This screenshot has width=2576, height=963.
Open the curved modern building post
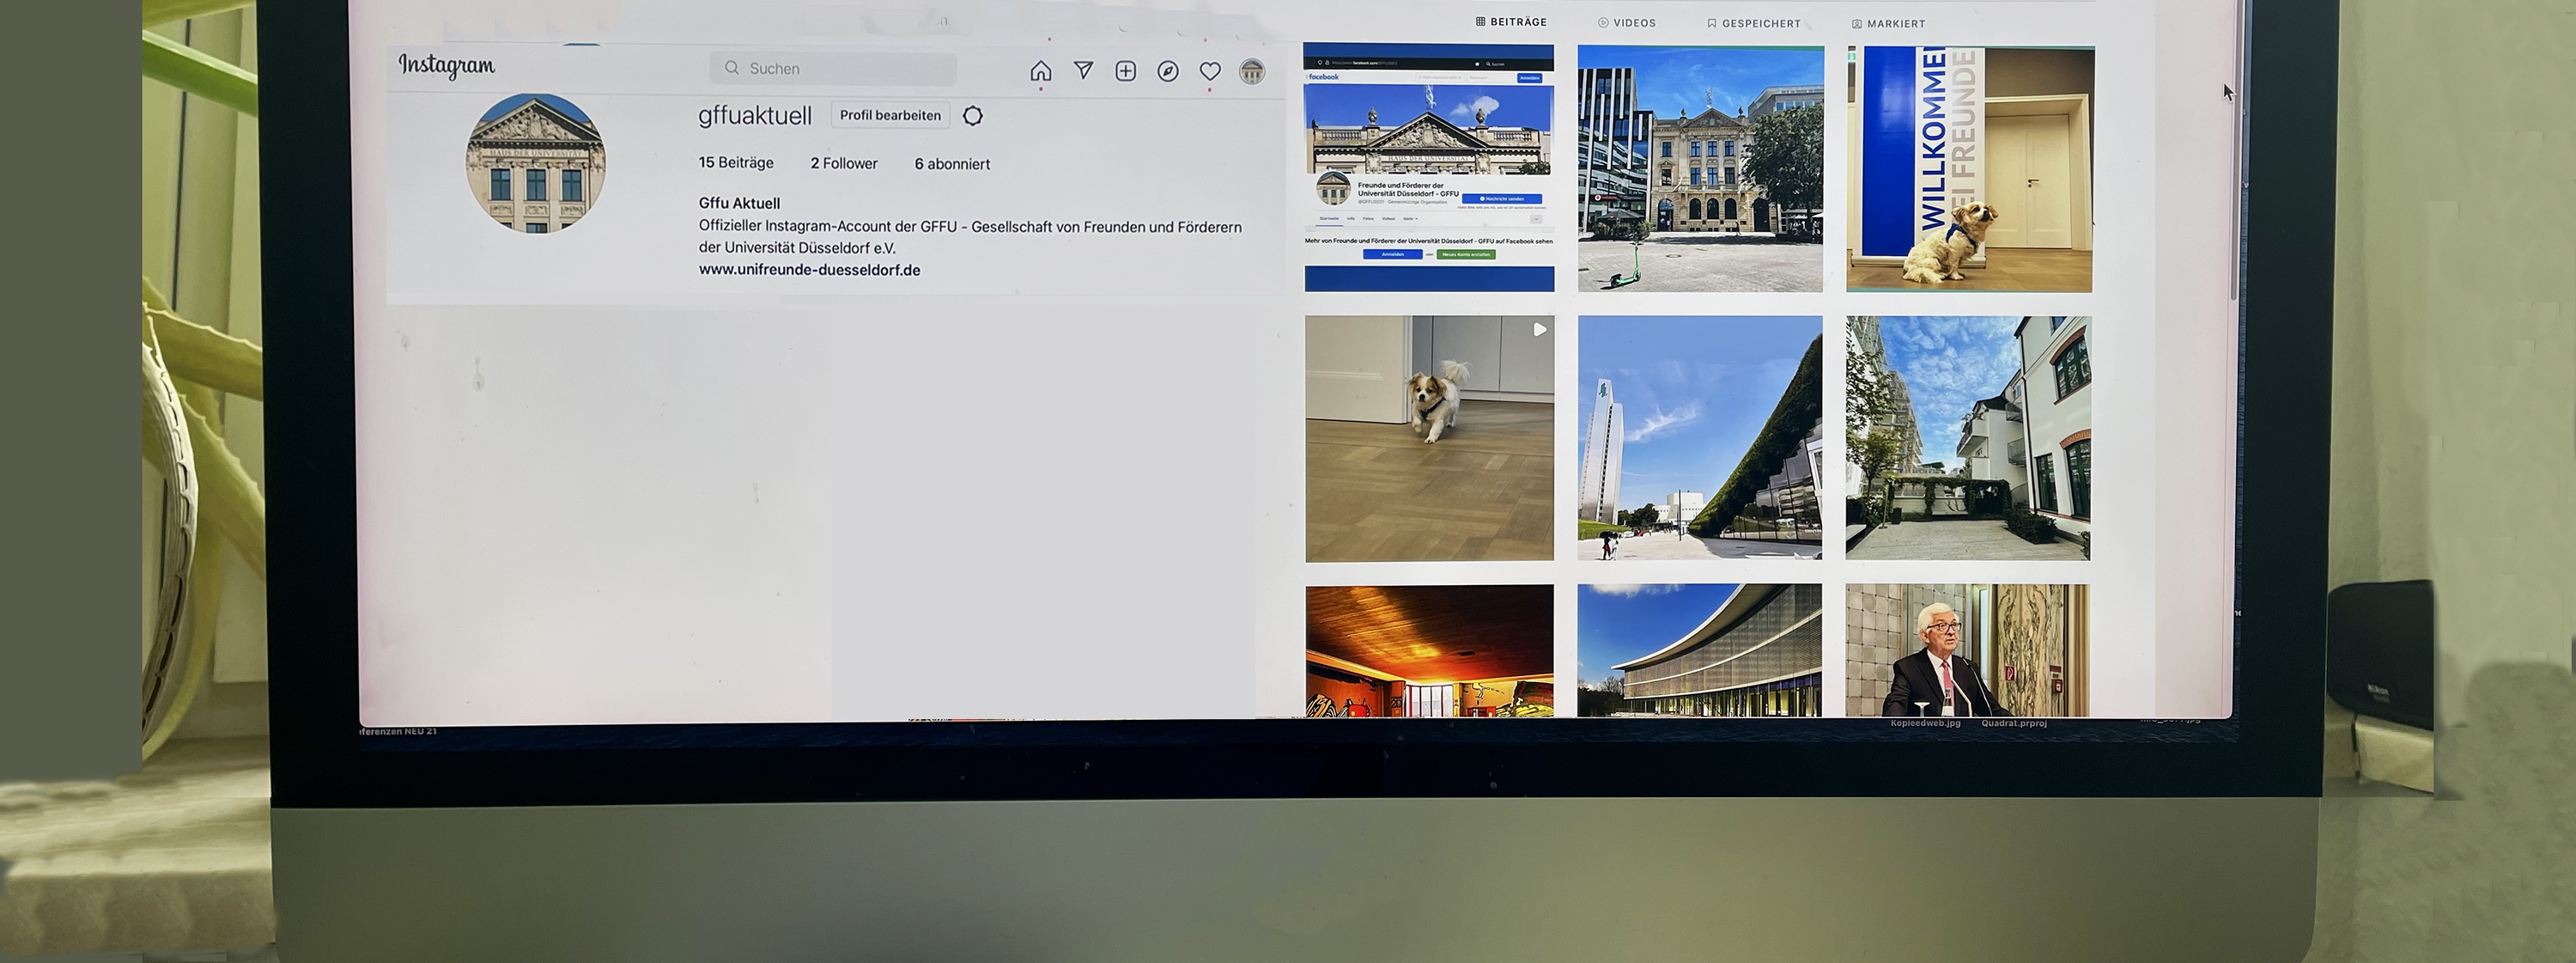pos(1700,651)
